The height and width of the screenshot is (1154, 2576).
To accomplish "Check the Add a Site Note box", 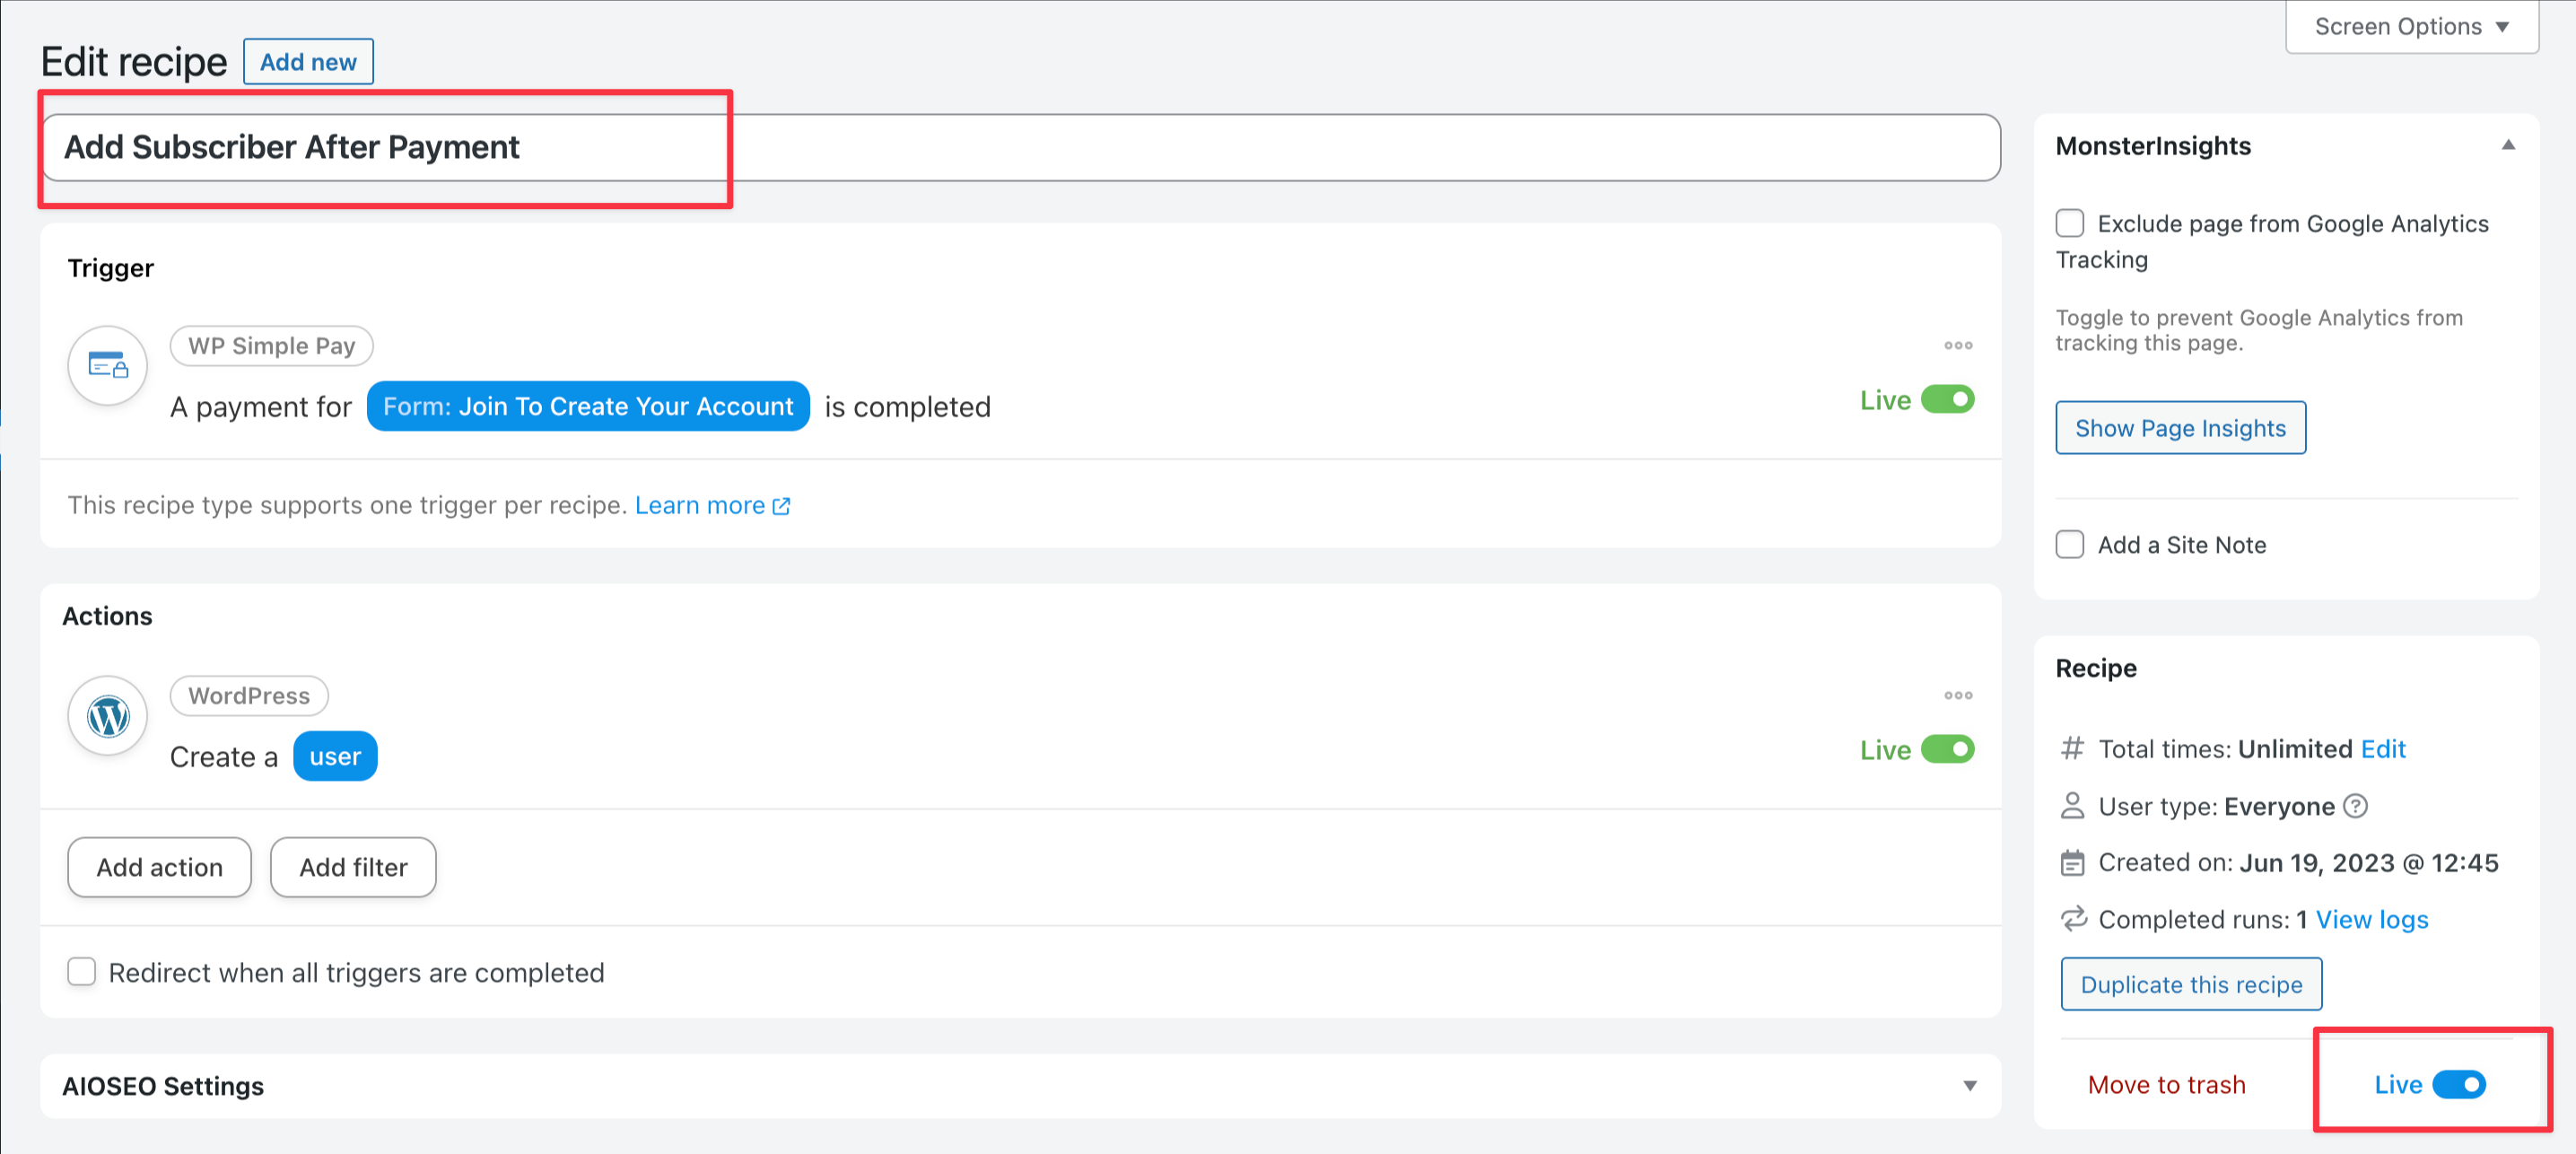I will coord(2070,545).
